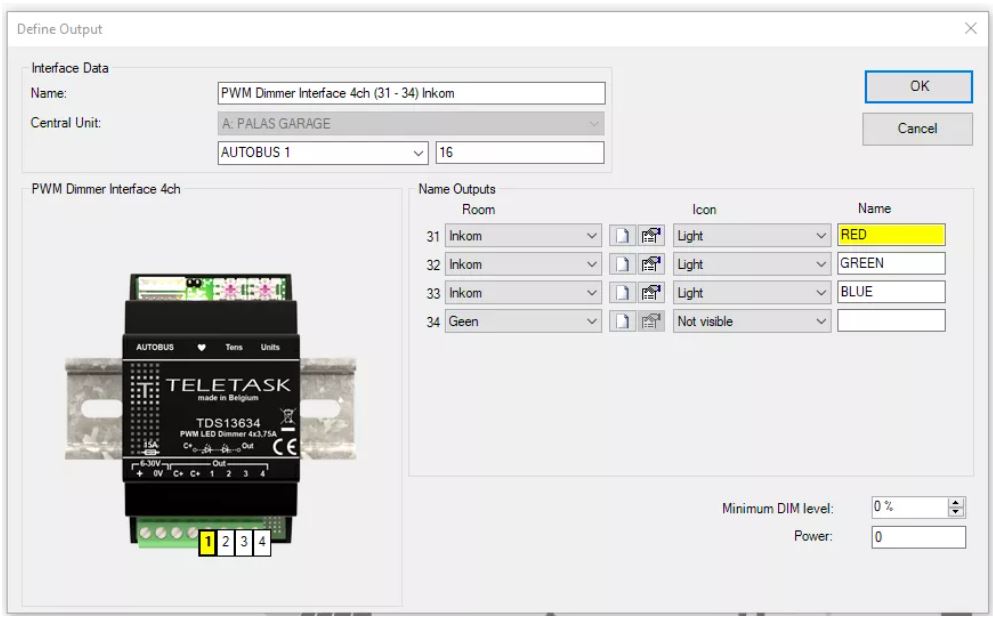This screenshot has height=618, width=993.
Task: Increase Minimum DIM level with up arrow
Action: [x=956, y=503]
